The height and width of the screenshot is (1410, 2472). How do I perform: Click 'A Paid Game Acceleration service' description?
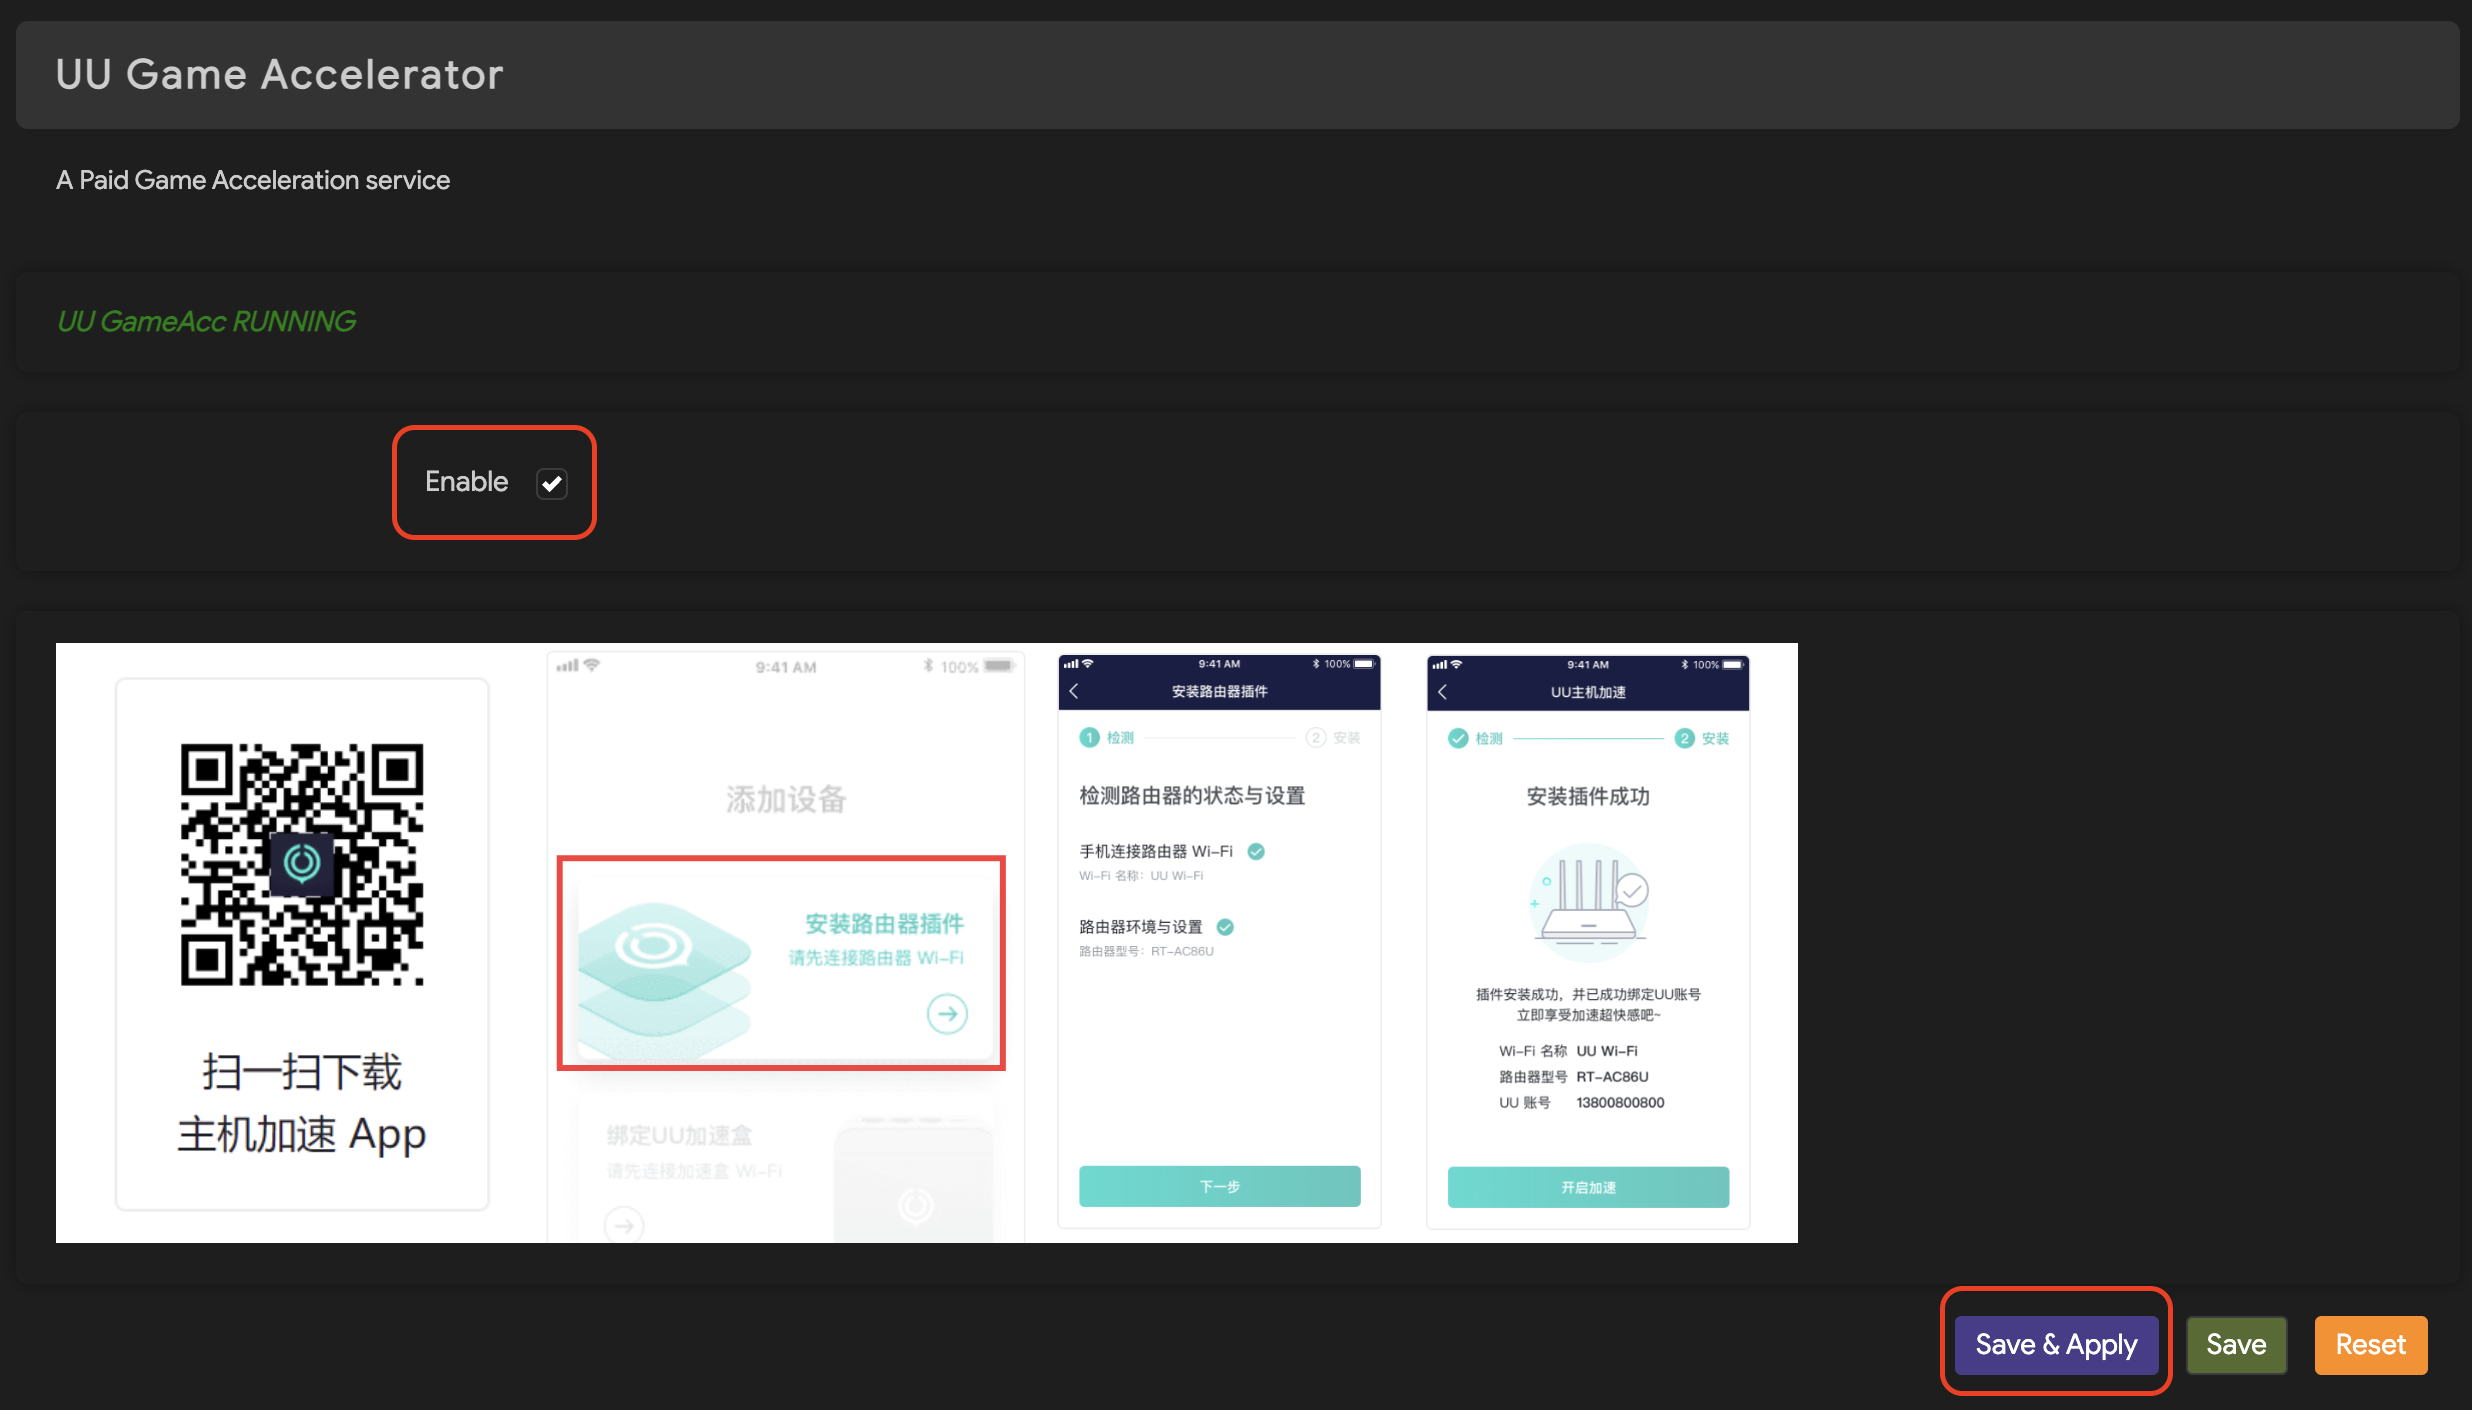253,180
